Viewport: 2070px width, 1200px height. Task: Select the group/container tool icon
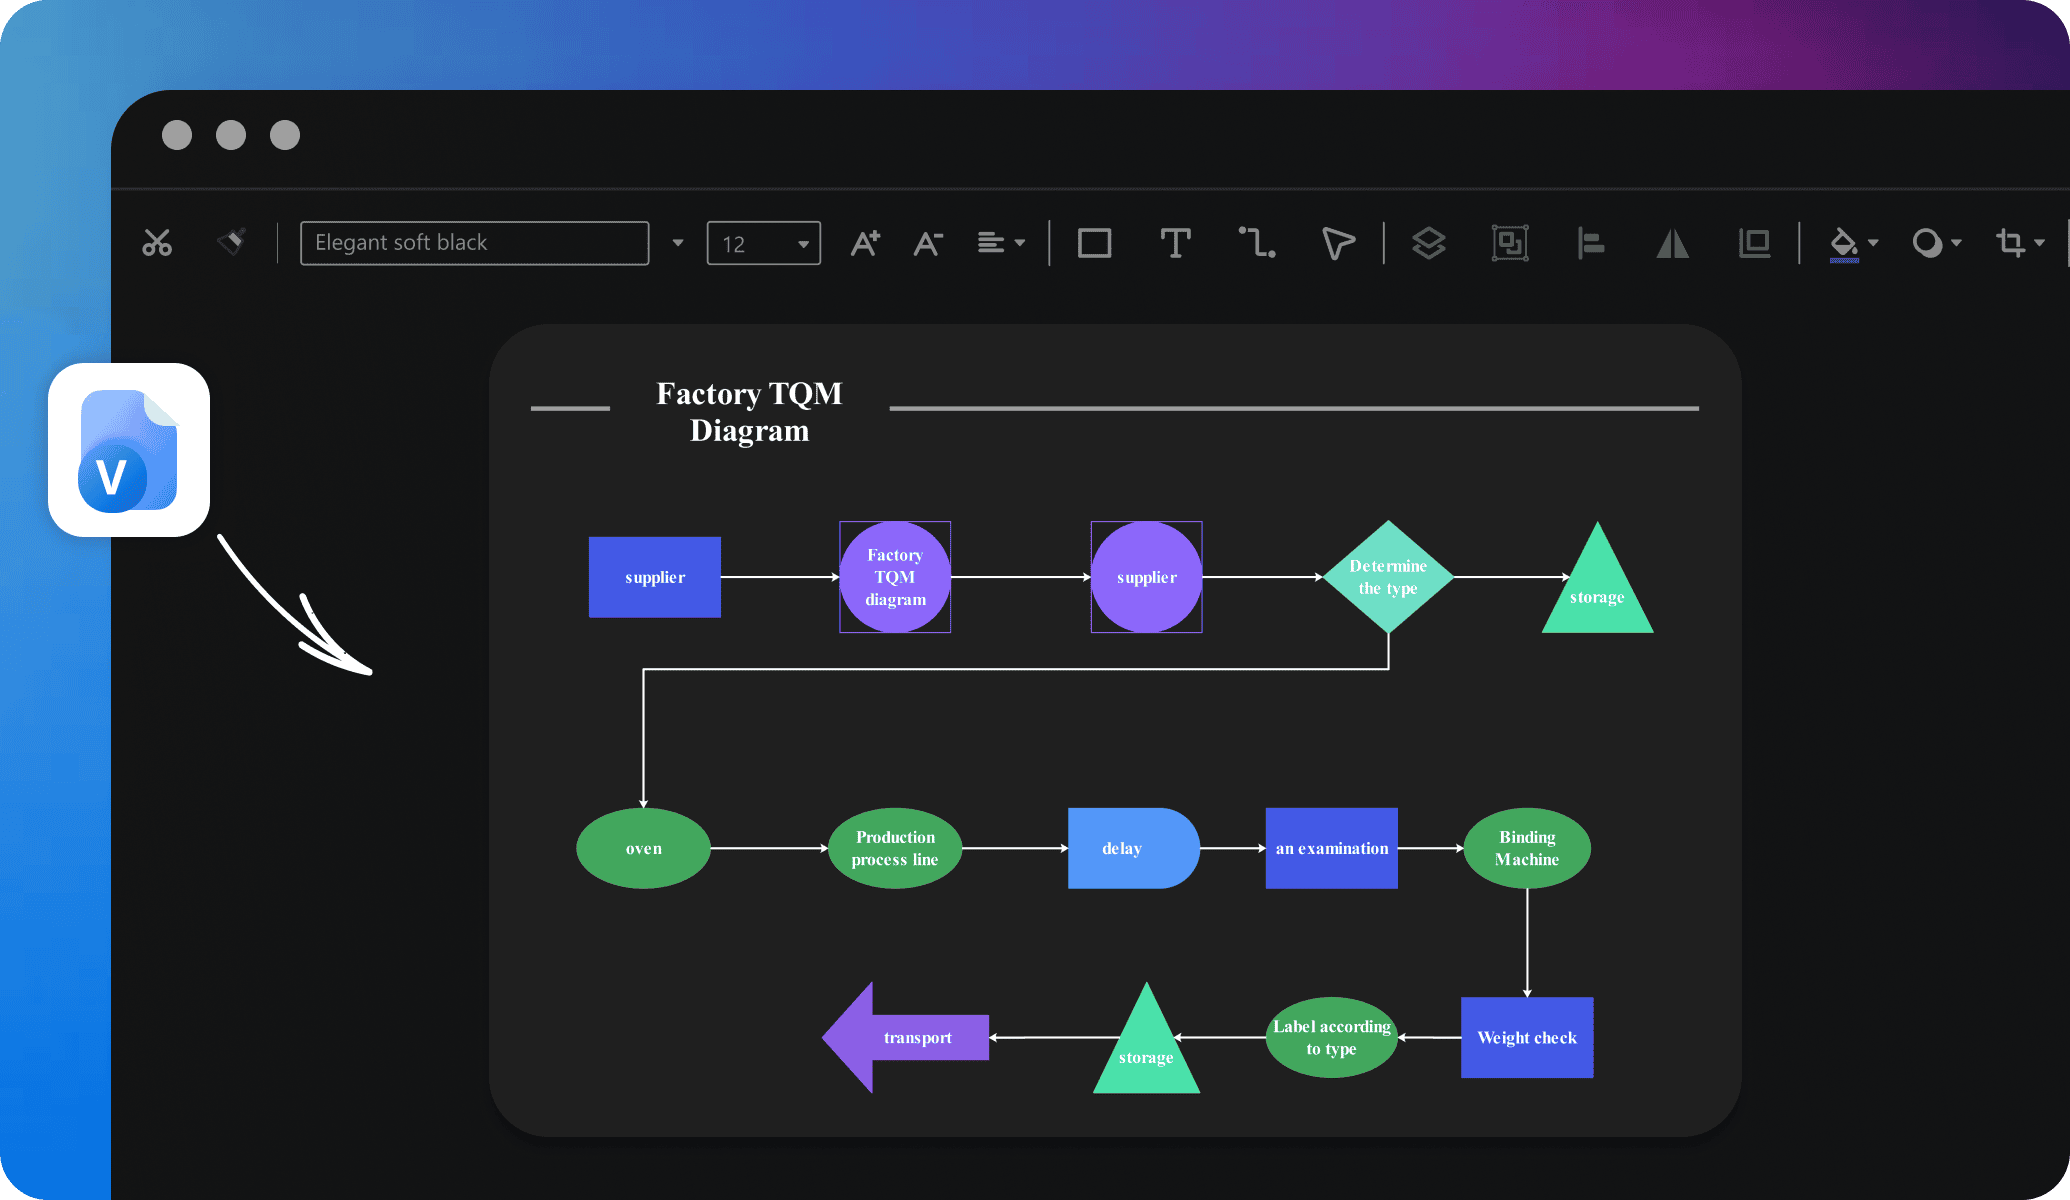pyautogui.click(x=1510, y=241)
